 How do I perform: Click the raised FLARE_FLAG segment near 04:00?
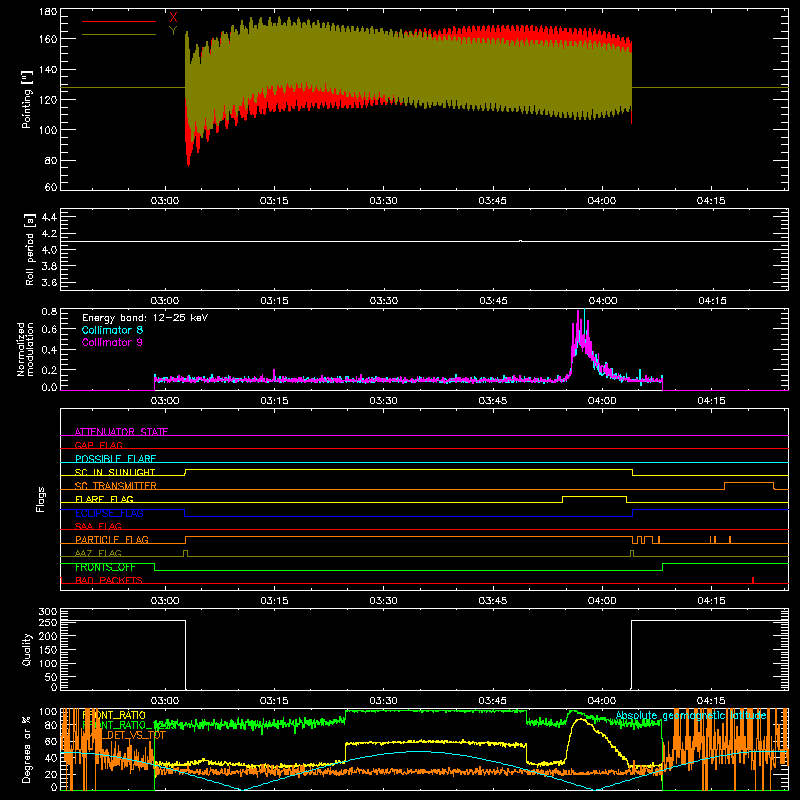click(x=594, y=496)
